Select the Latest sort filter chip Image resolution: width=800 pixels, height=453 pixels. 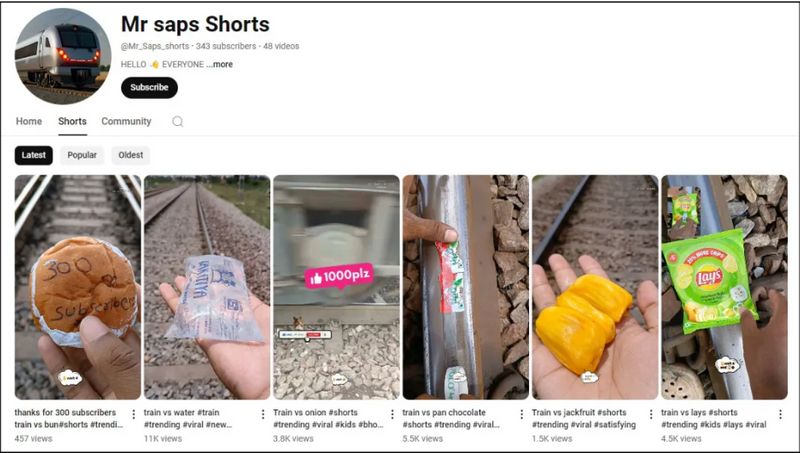point(34,155)
